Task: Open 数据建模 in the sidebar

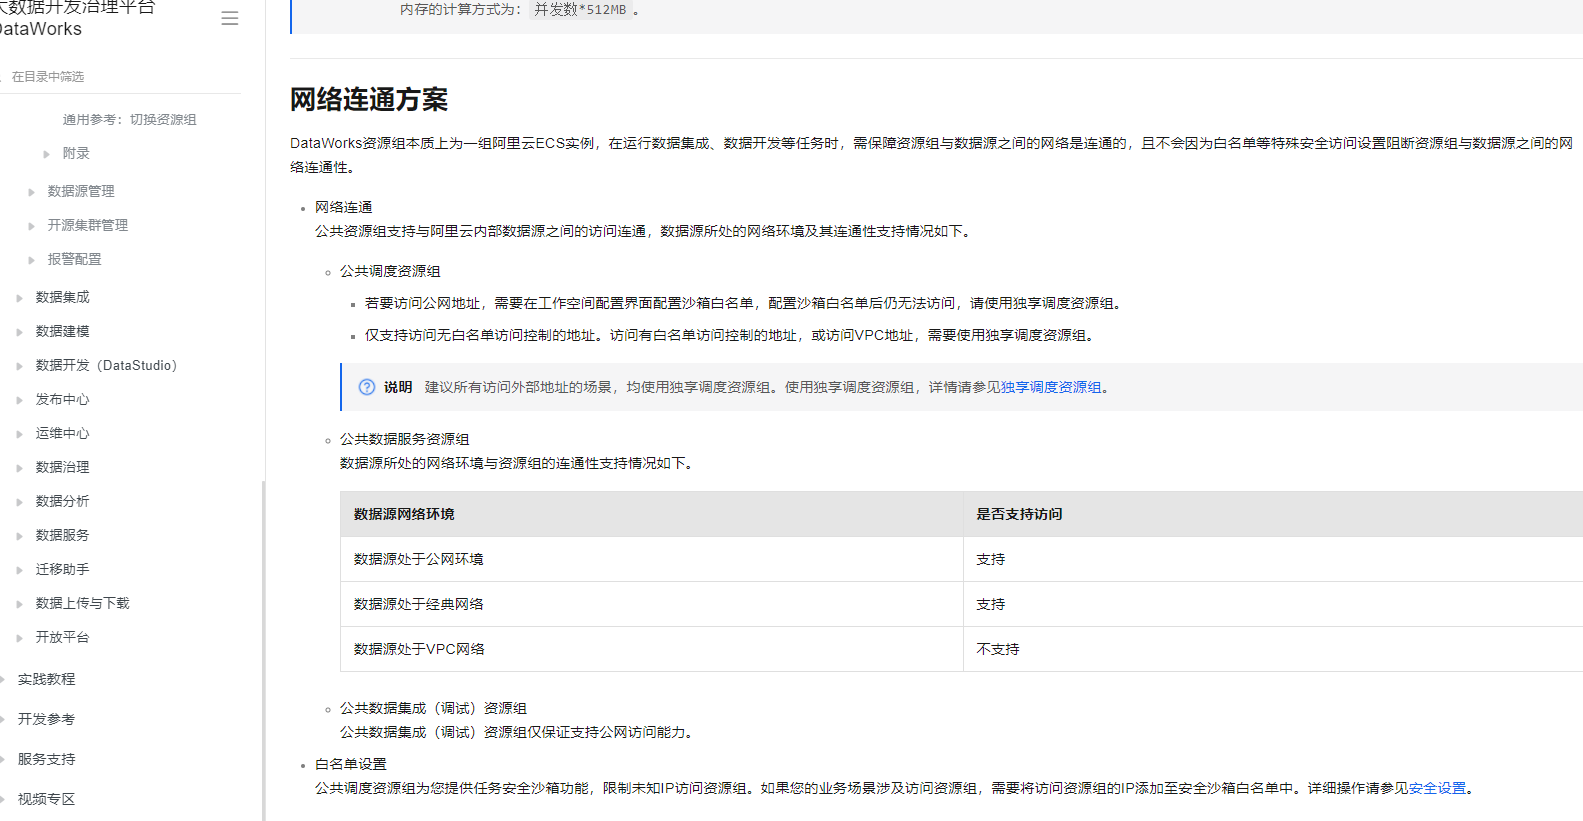Action: pyautogui.click(x=62, y=331)
